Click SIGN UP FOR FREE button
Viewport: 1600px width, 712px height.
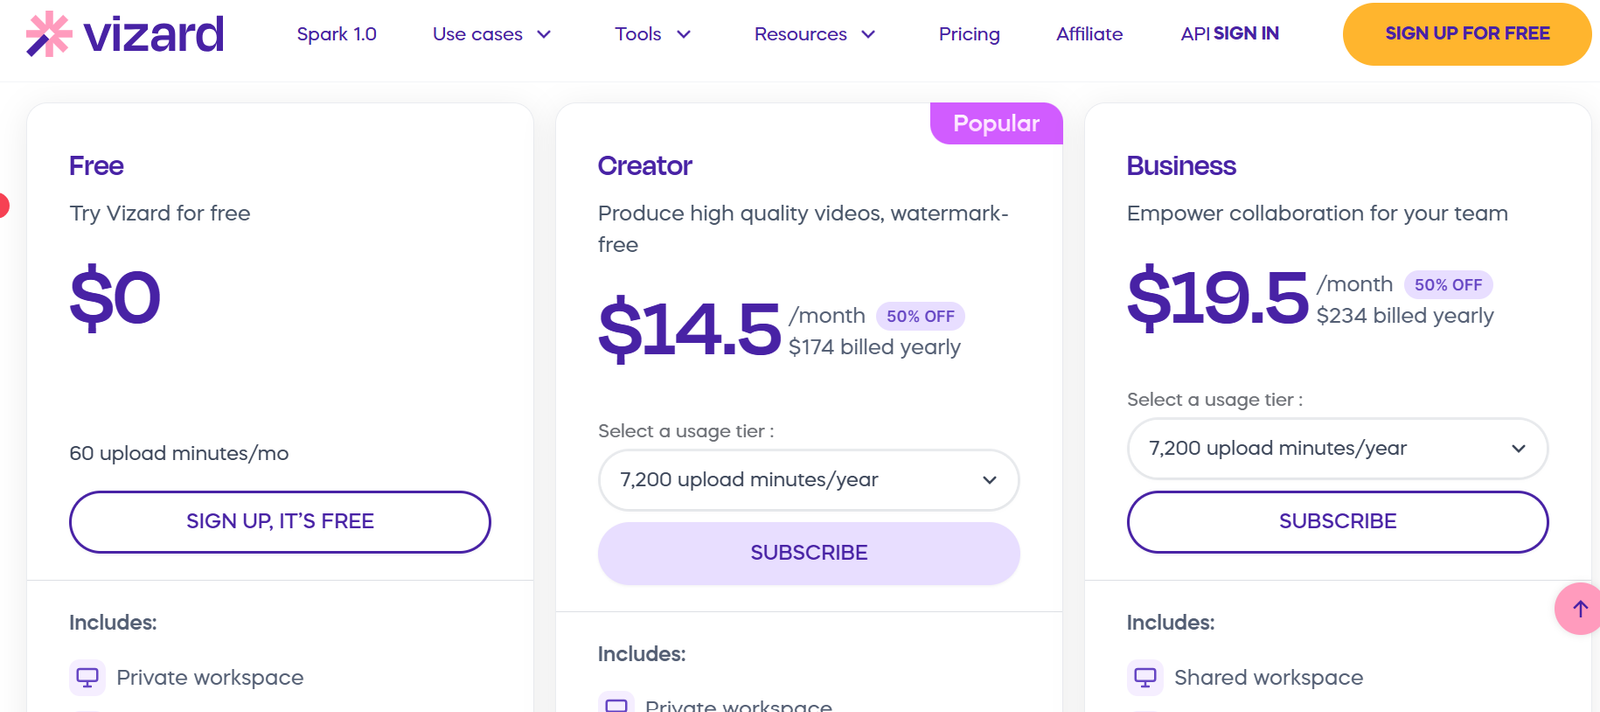[x=1467, y=34]
